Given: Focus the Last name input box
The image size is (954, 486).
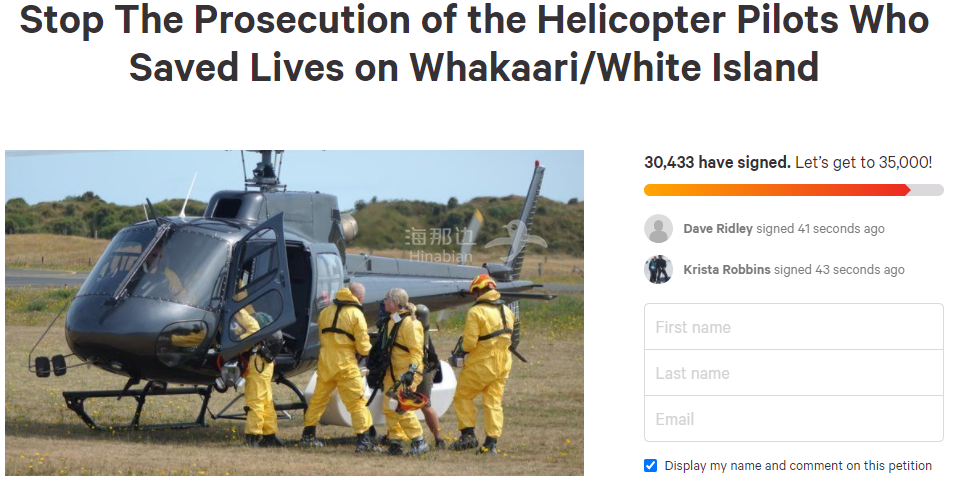Looking at the screenshot, I should tap(793, 373).
